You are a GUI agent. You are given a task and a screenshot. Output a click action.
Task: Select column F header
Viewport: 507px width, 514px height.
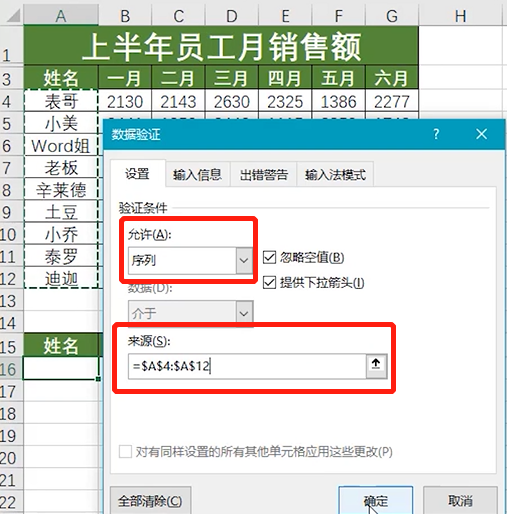pos(338,15)
